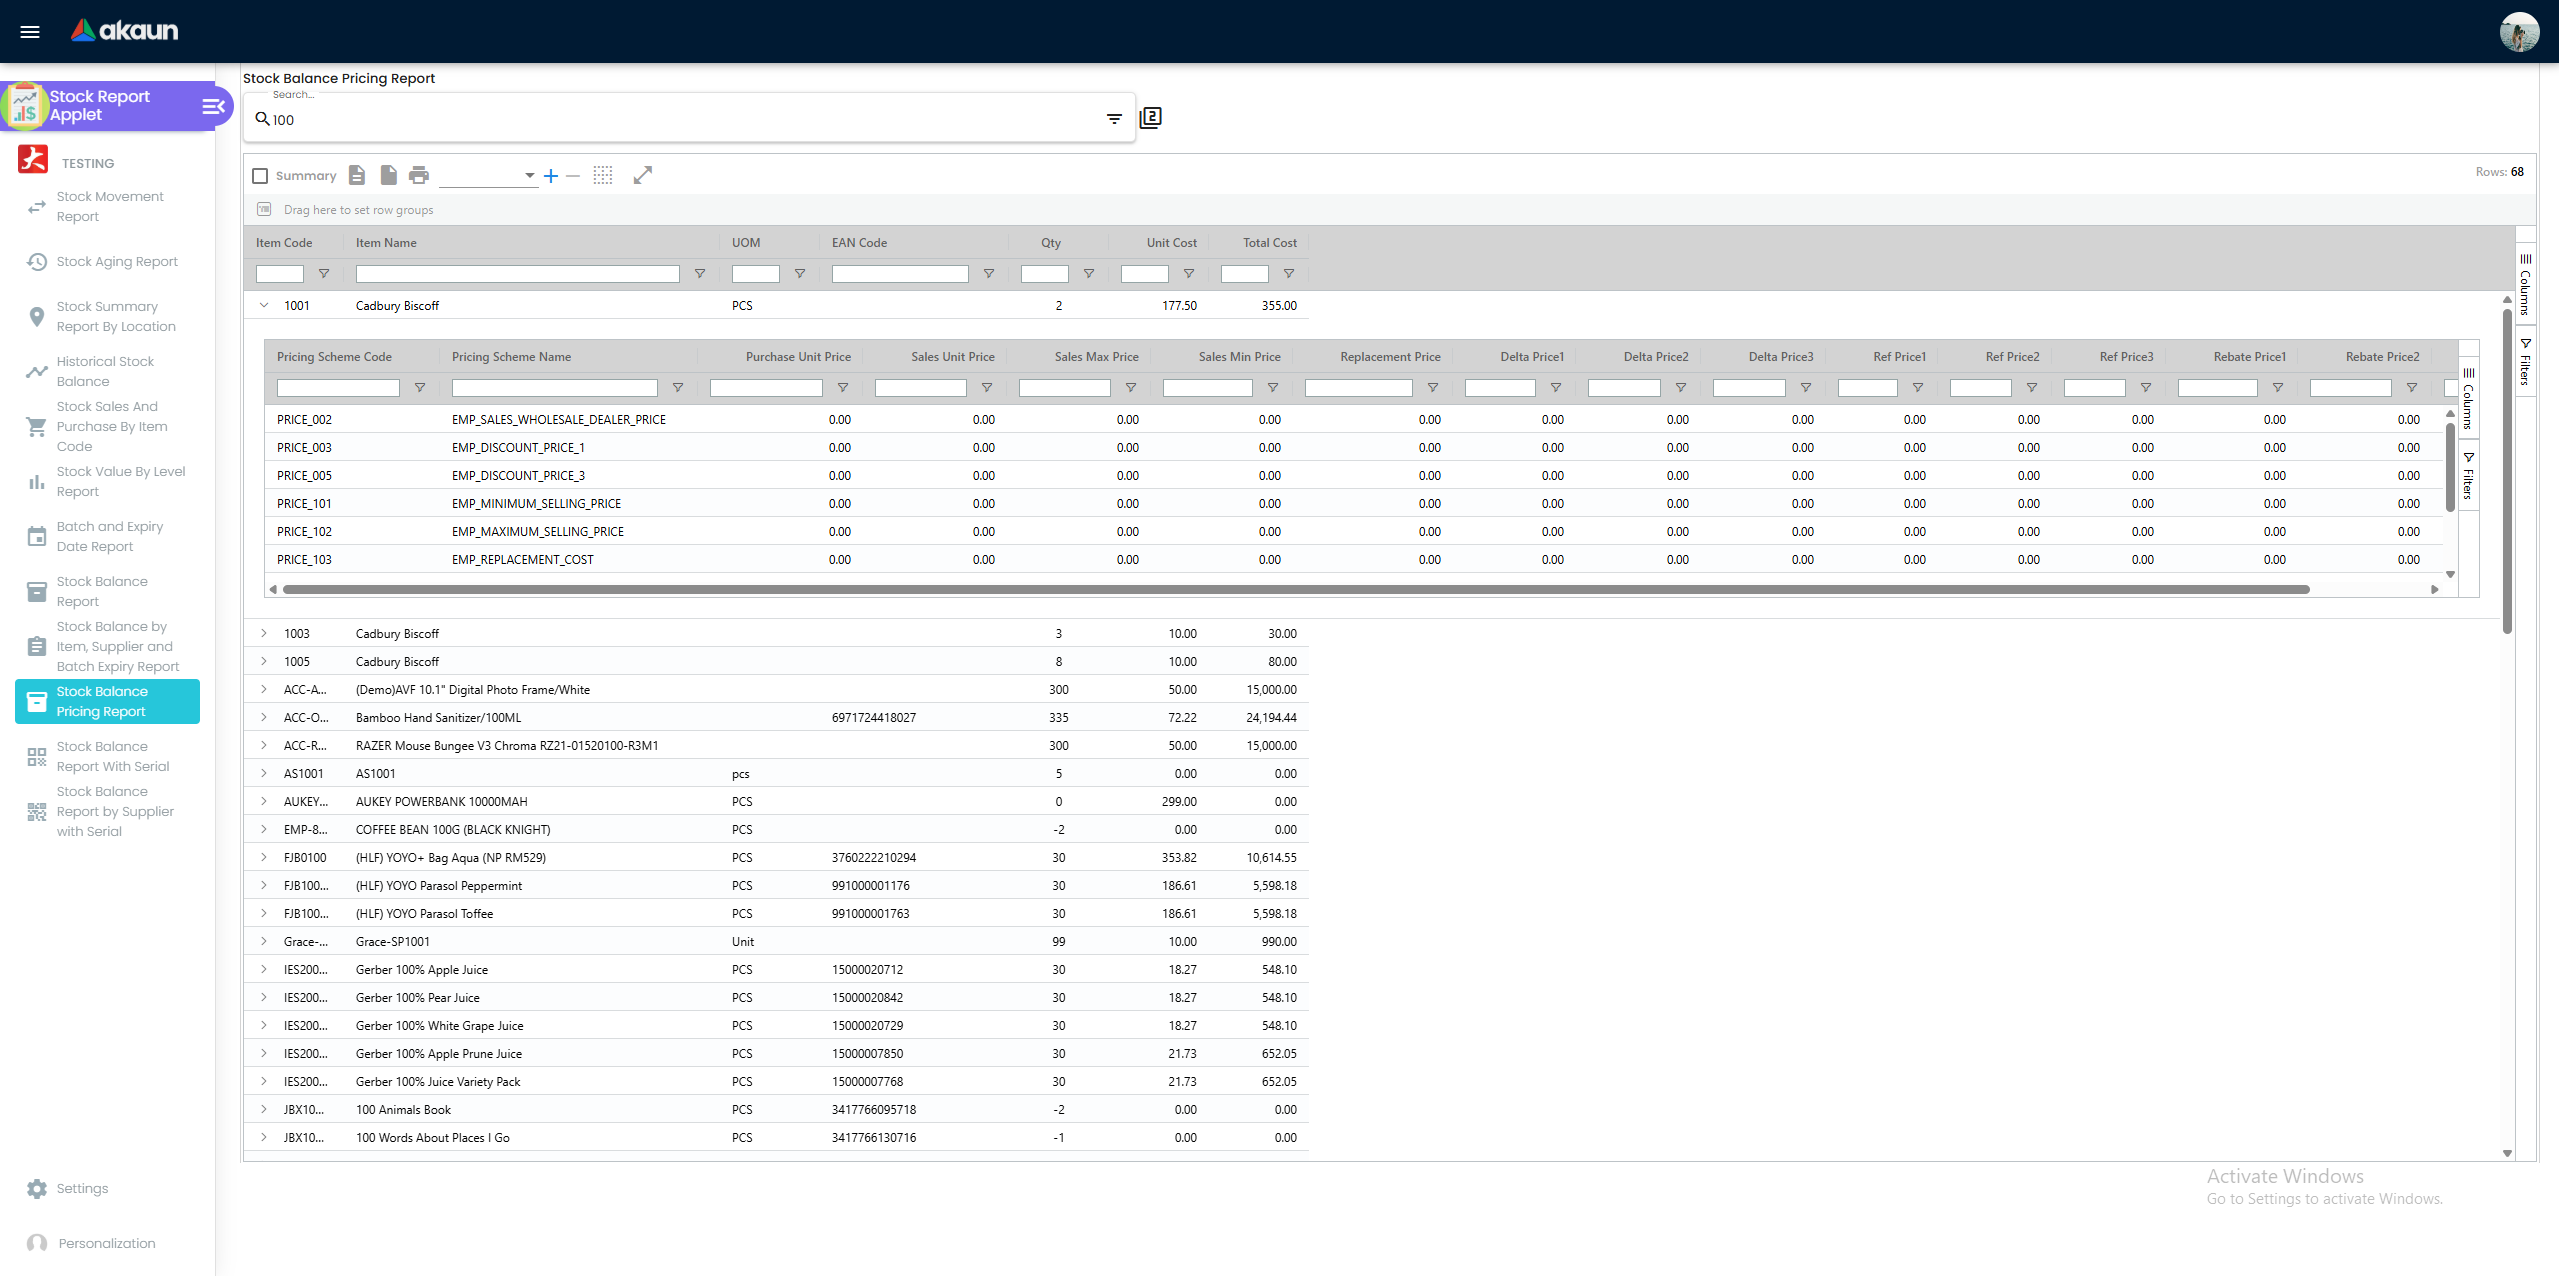The height and width of the screenshot is (1276, 2559).
Task: Click Item Name filter input
Action: [517, 274]
